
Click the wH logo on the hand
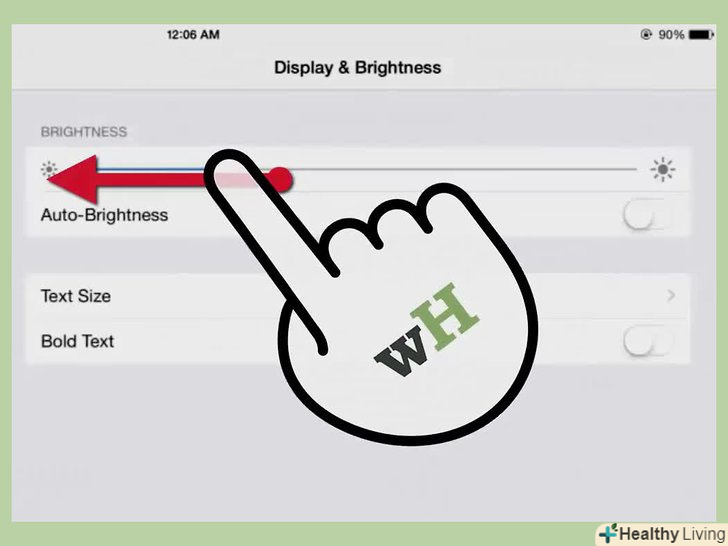(427, 330)
